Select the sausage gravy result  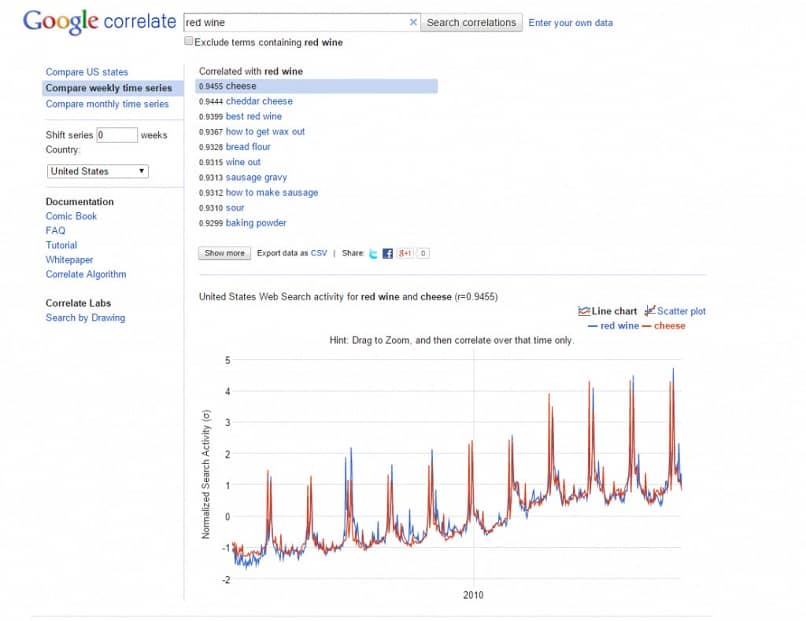click(256, 177)
